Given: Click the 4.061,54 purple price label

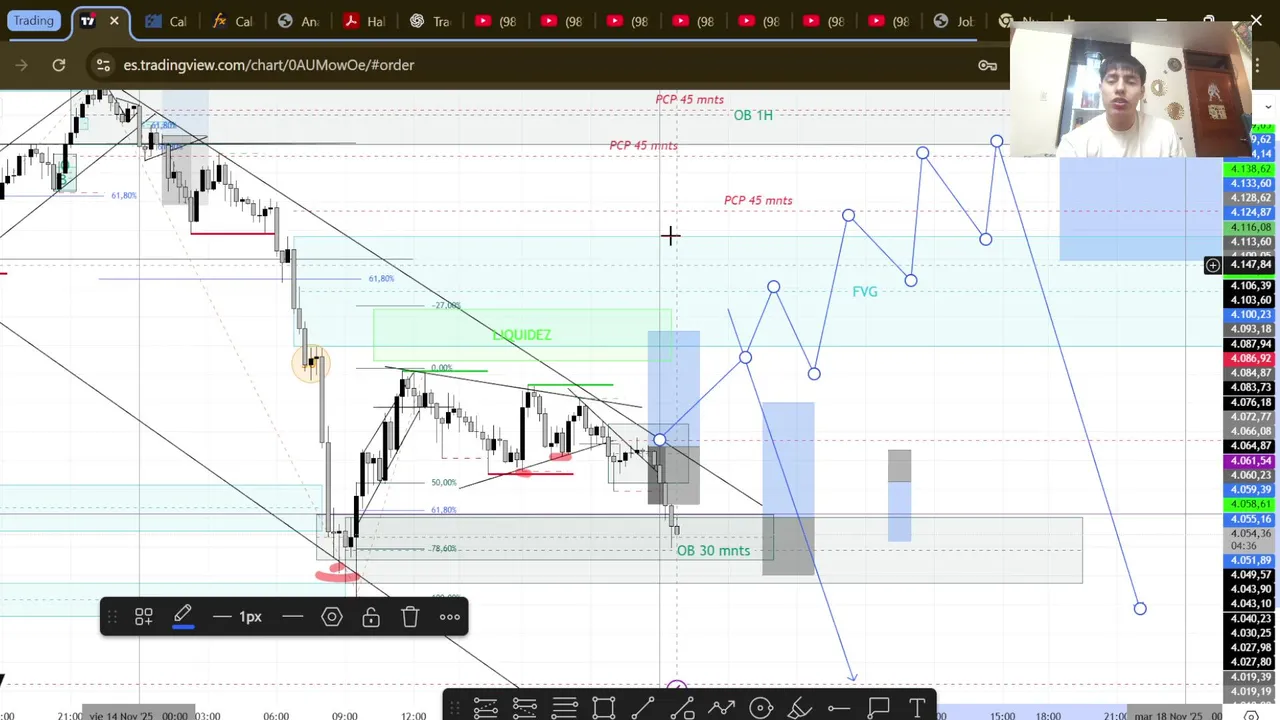Looking at the screenshot, I should pyautogui.click(x=1250, y=461).
